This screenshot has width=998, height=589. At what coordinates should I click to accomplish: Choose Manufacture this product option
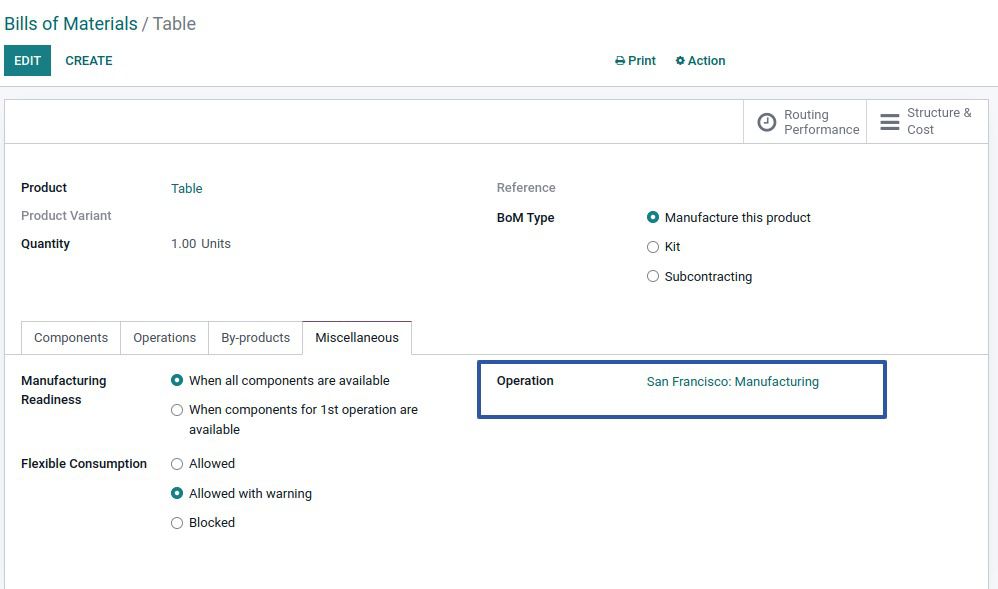pos(653,217)
